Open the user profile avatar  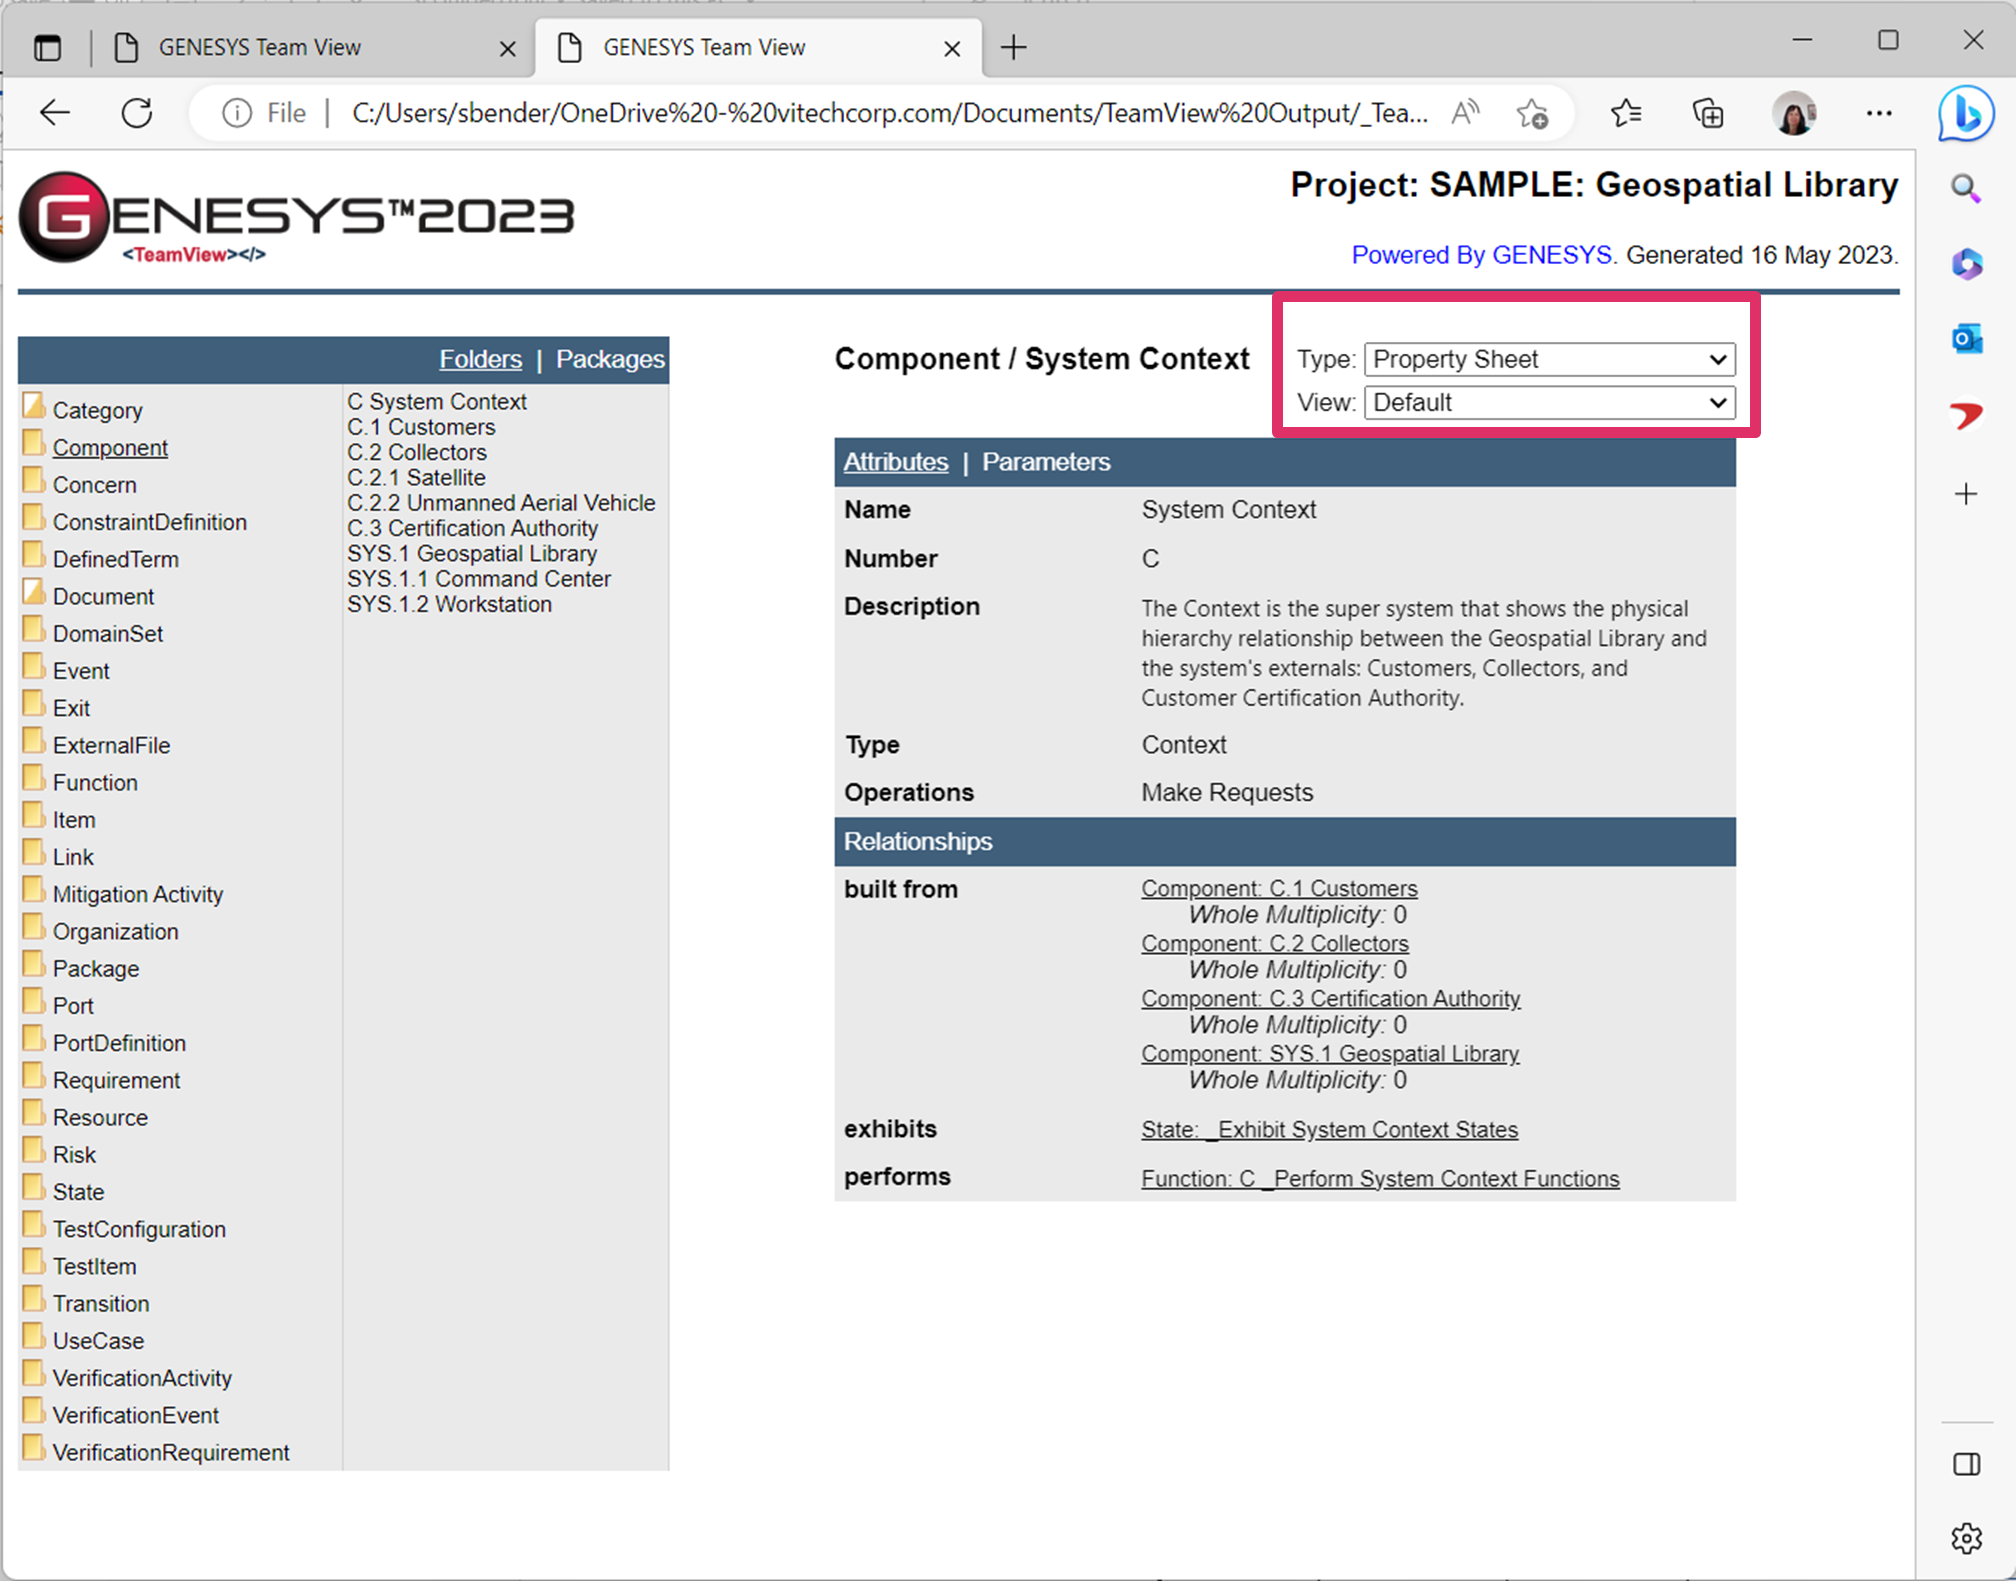click(1794, 113)
